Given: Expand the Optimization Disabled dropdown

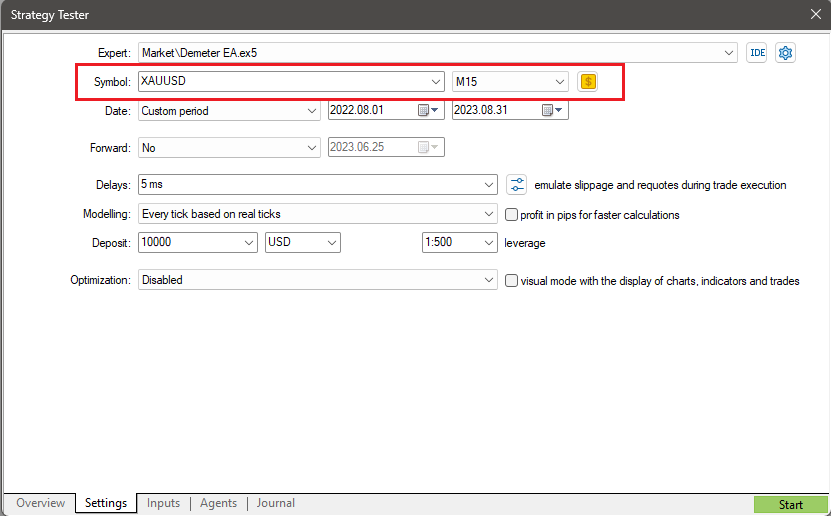Looking at the screenshot, I should 489,280.
